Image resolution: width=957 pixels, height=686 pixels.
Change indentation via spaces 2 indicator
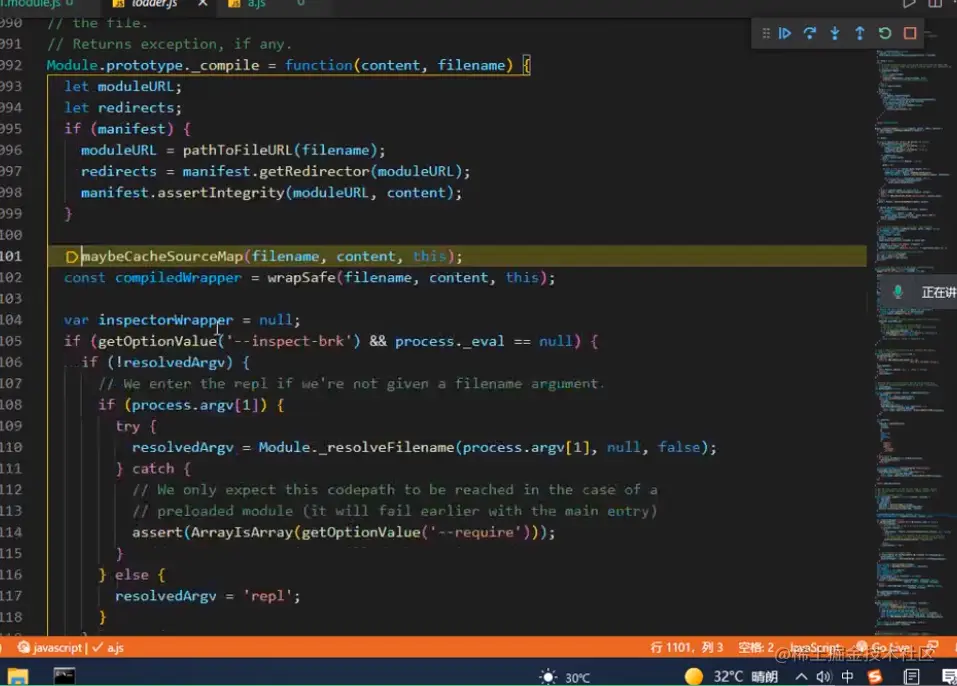pos(756,648)
